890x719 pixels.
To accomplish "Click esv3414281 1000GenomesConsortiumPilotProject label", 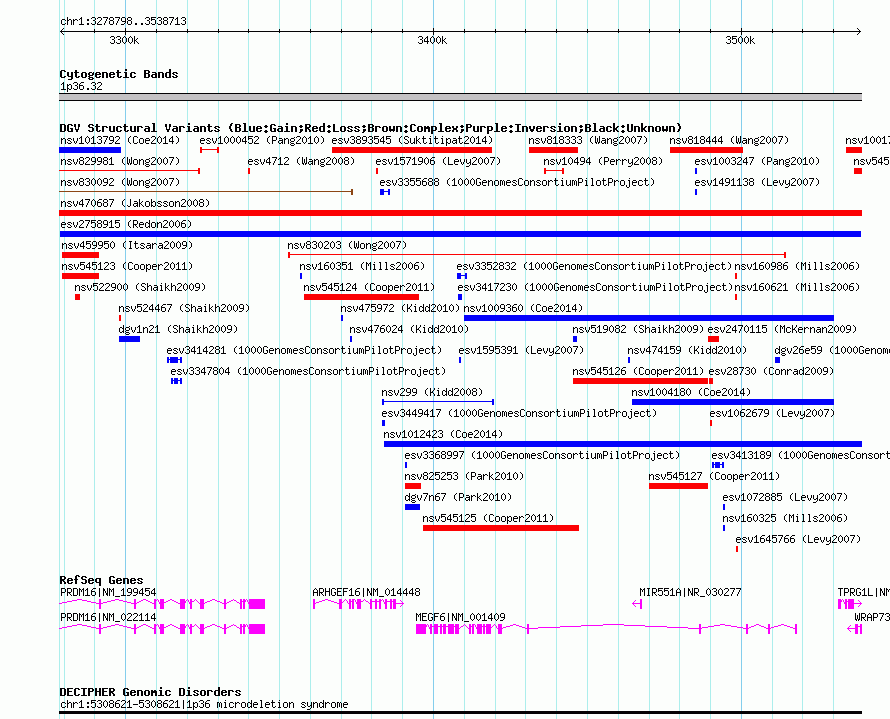I will [304, 350].
